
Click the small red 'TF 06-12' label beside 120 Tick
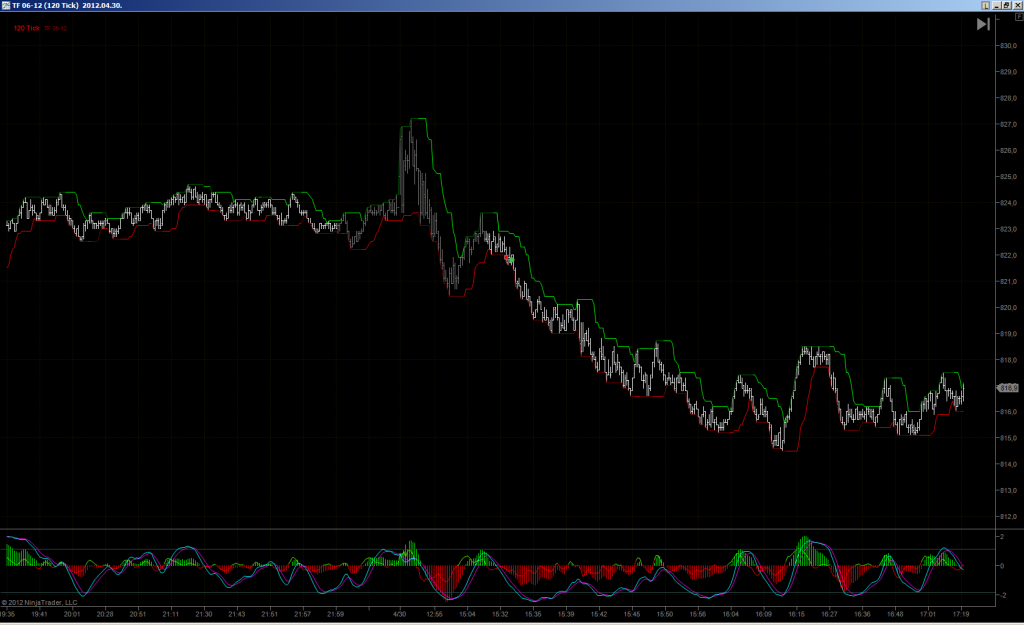pos(56,29)
